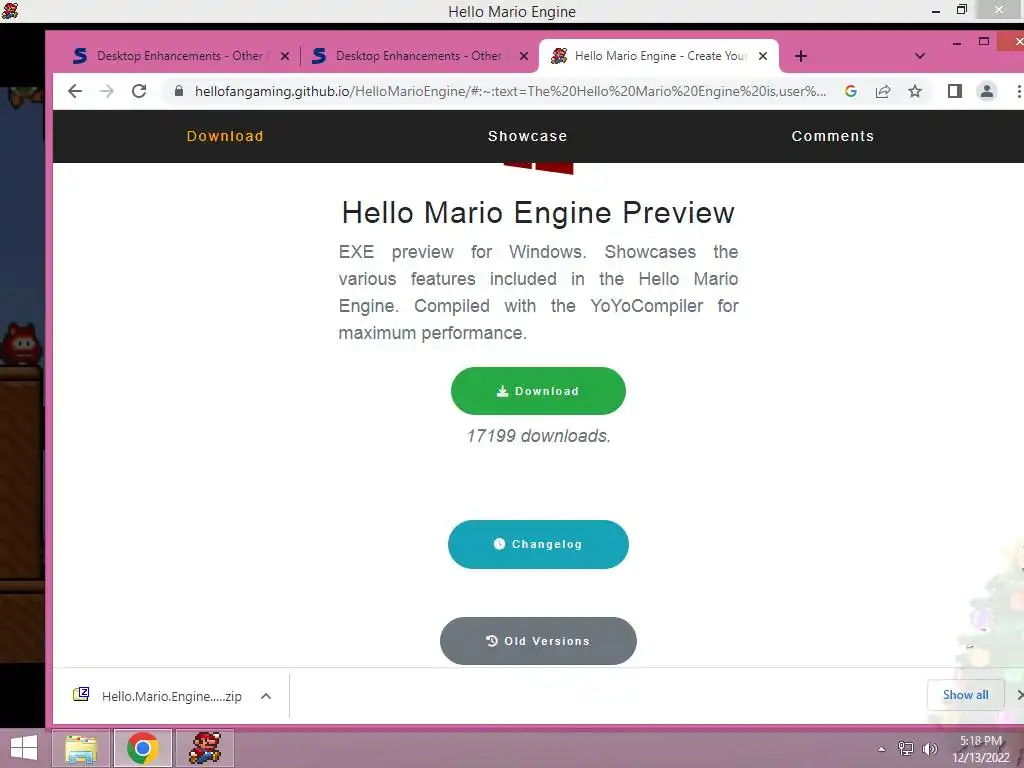Open the Changelog button
The width and height of the screenshot is (1024, 768).
(538, 544)
